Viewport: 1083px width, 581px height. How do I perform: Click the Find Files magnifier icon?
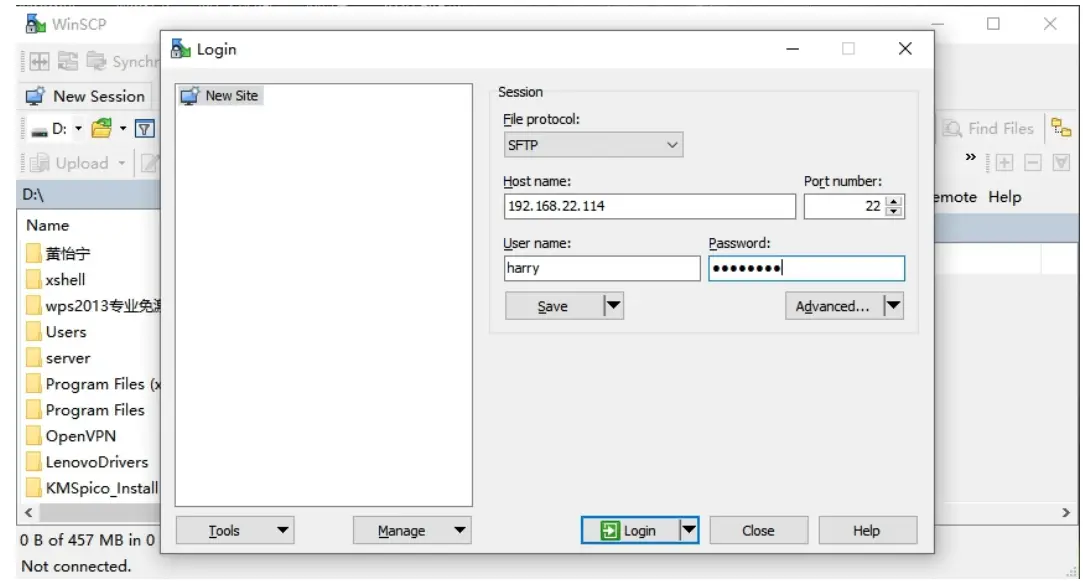952,128
